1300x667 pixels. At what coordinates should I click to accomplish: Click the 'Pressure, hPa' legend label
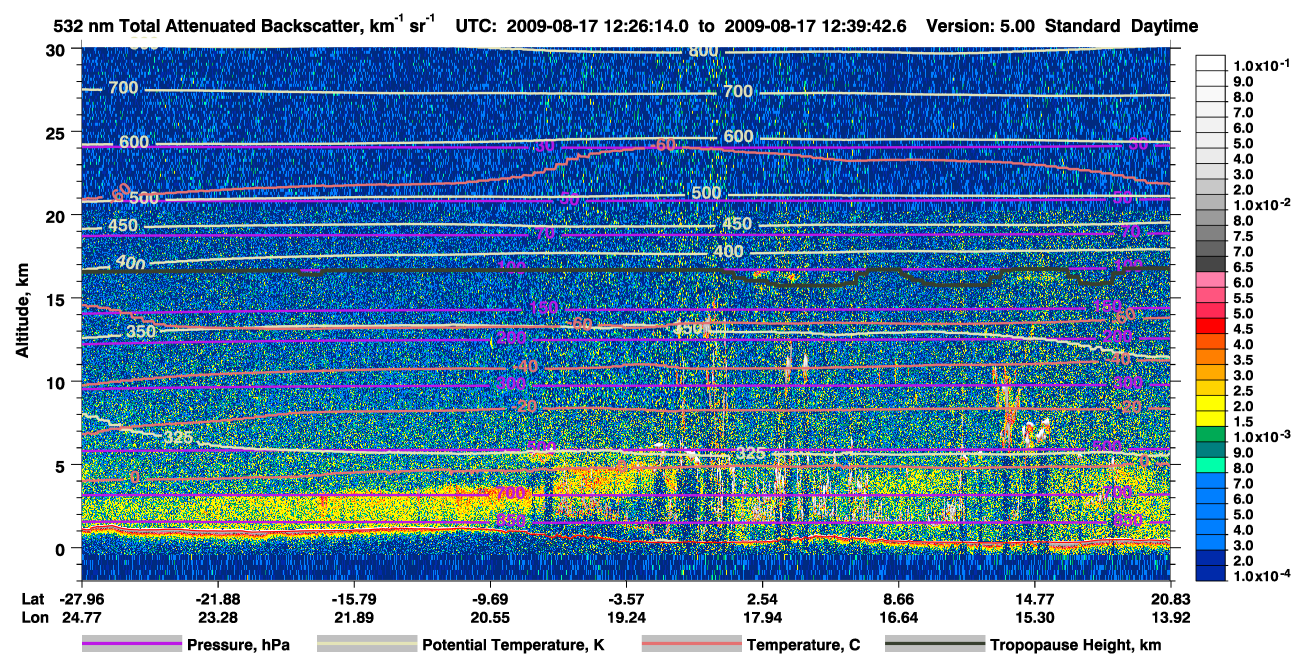click(x=238, y=645)
